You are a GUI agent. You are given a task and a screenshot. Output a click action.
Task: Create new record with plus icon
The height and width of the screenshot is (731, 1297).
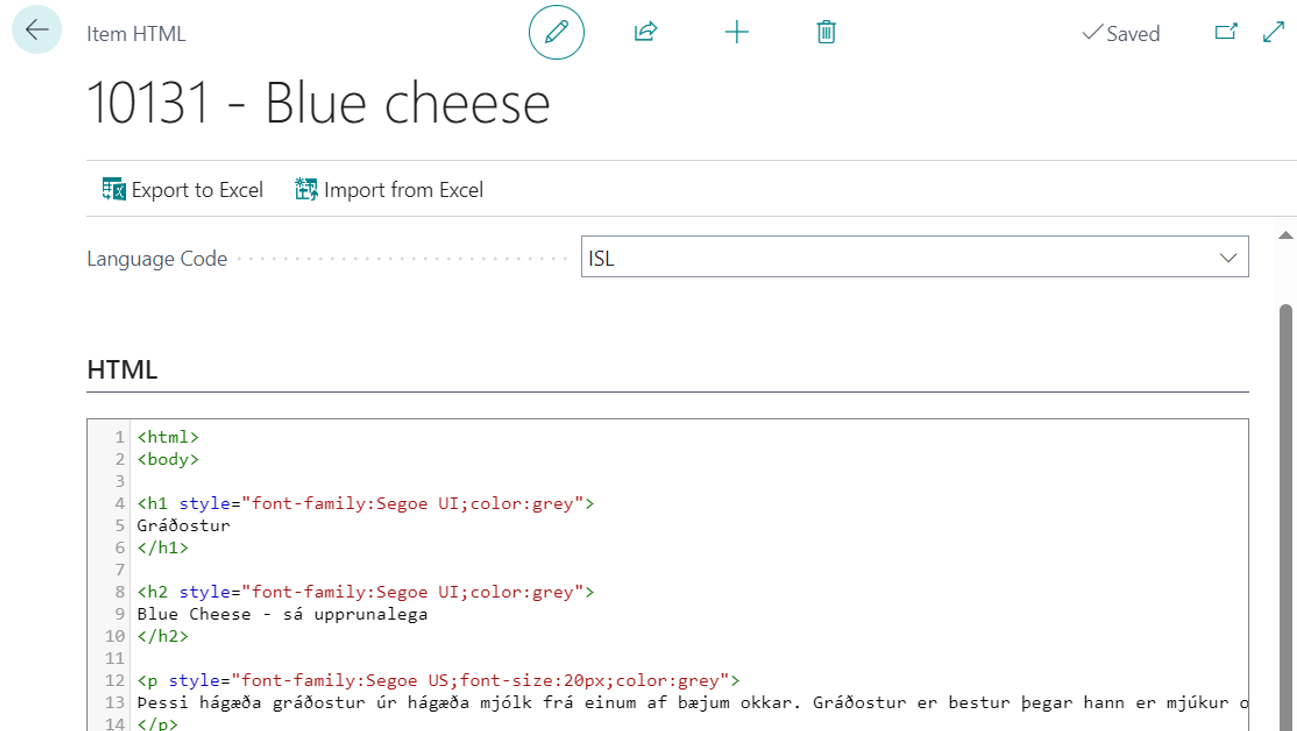[x=736, y=32]
